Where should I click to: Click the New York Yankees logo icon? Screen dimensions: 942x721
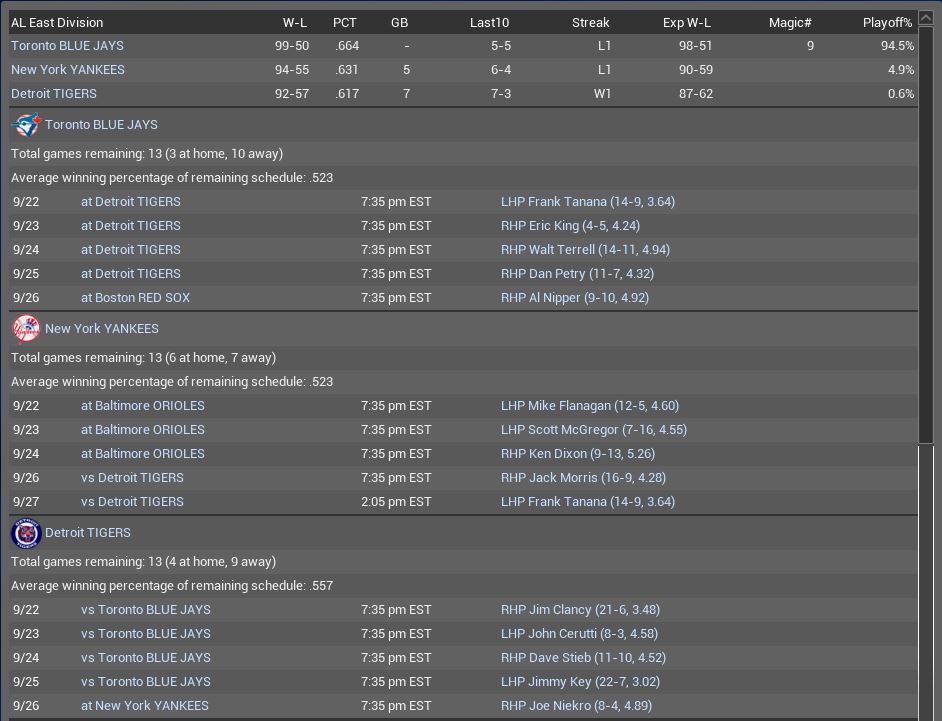[x=26, y=329]
